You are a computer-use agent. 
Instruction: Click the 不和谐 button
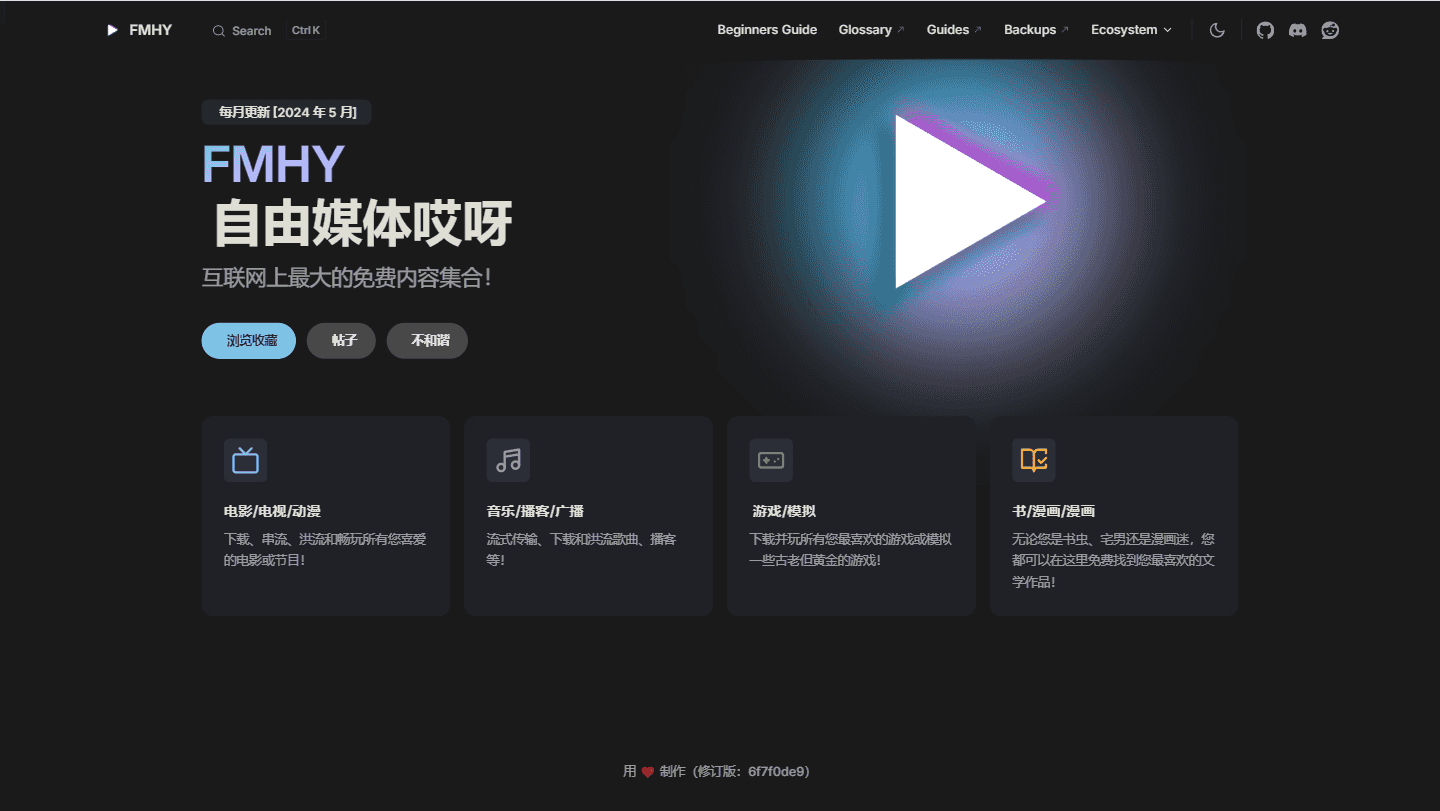pos(428,340)
